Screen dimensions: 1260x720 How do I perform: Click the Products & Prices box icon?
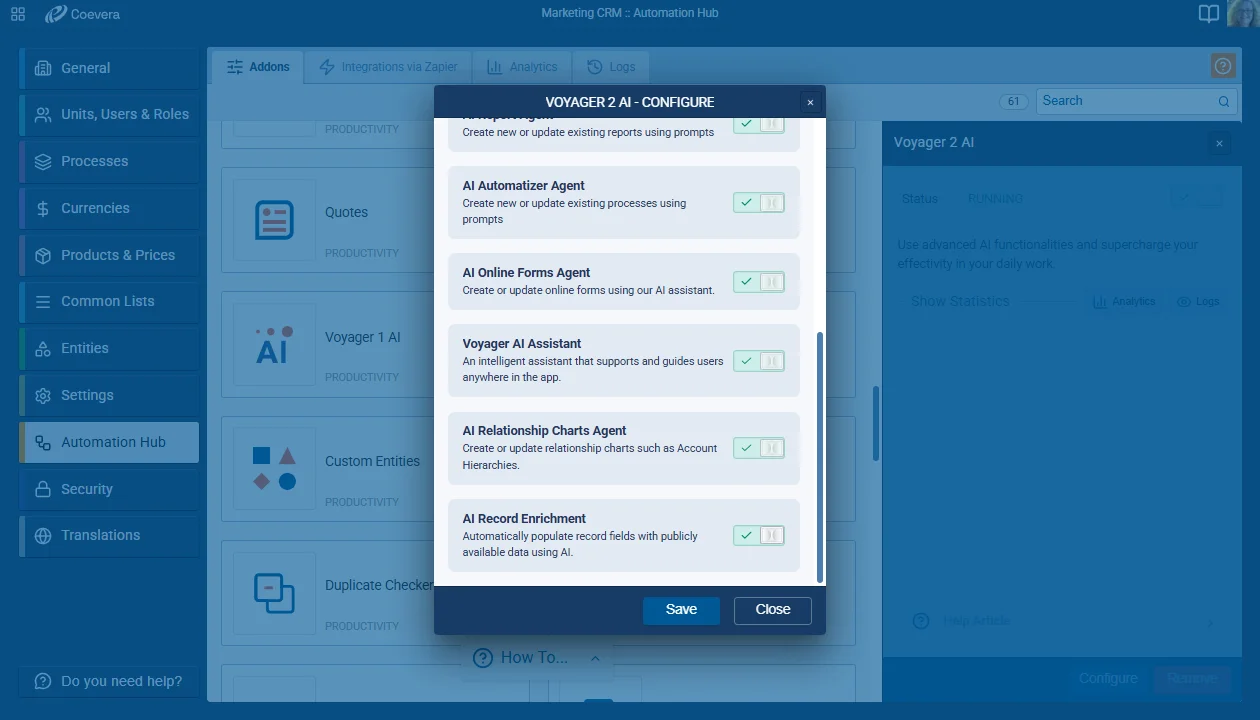pos(43,255)
